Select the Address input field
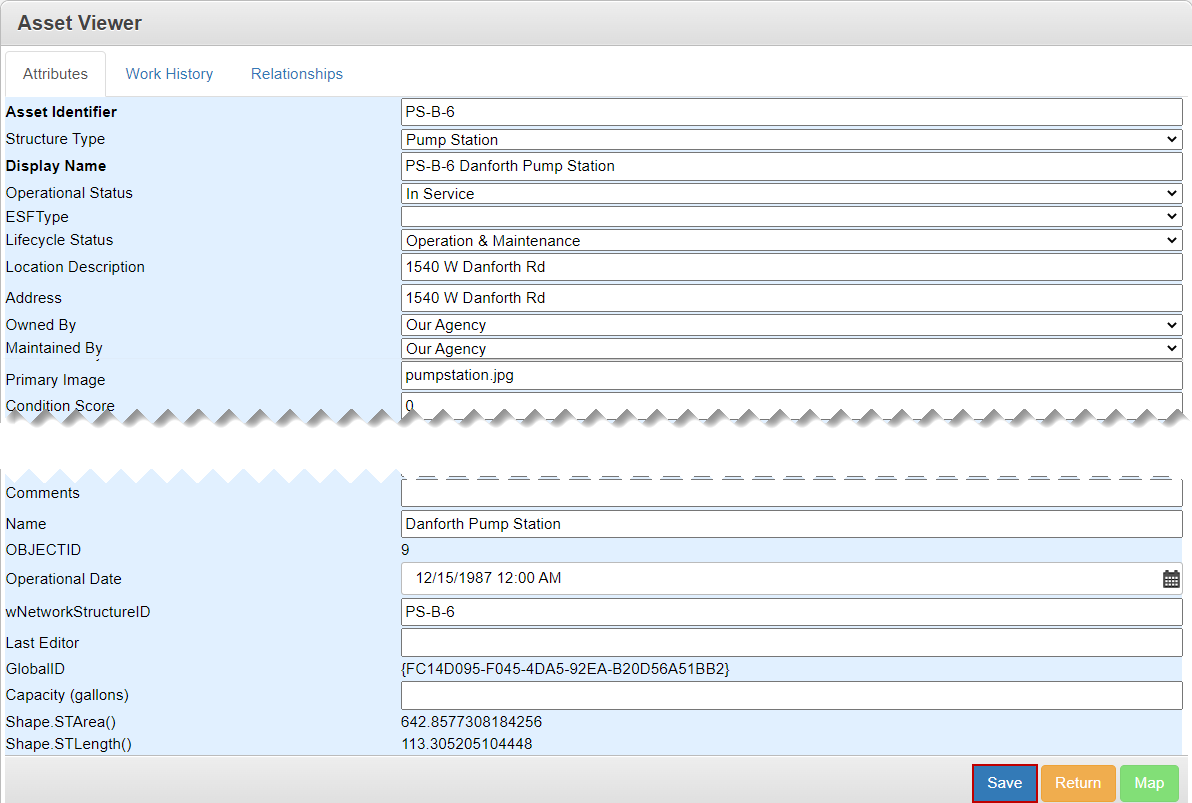Viewport: 1192px width, 803px height. (x=791, y=298)
